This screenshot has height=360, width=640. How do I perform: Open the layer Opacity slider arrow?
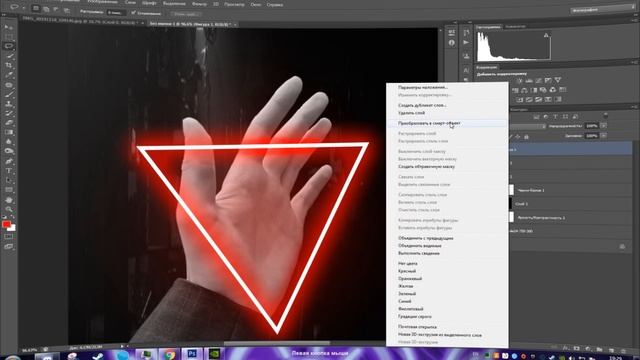(x=604, y=126)
